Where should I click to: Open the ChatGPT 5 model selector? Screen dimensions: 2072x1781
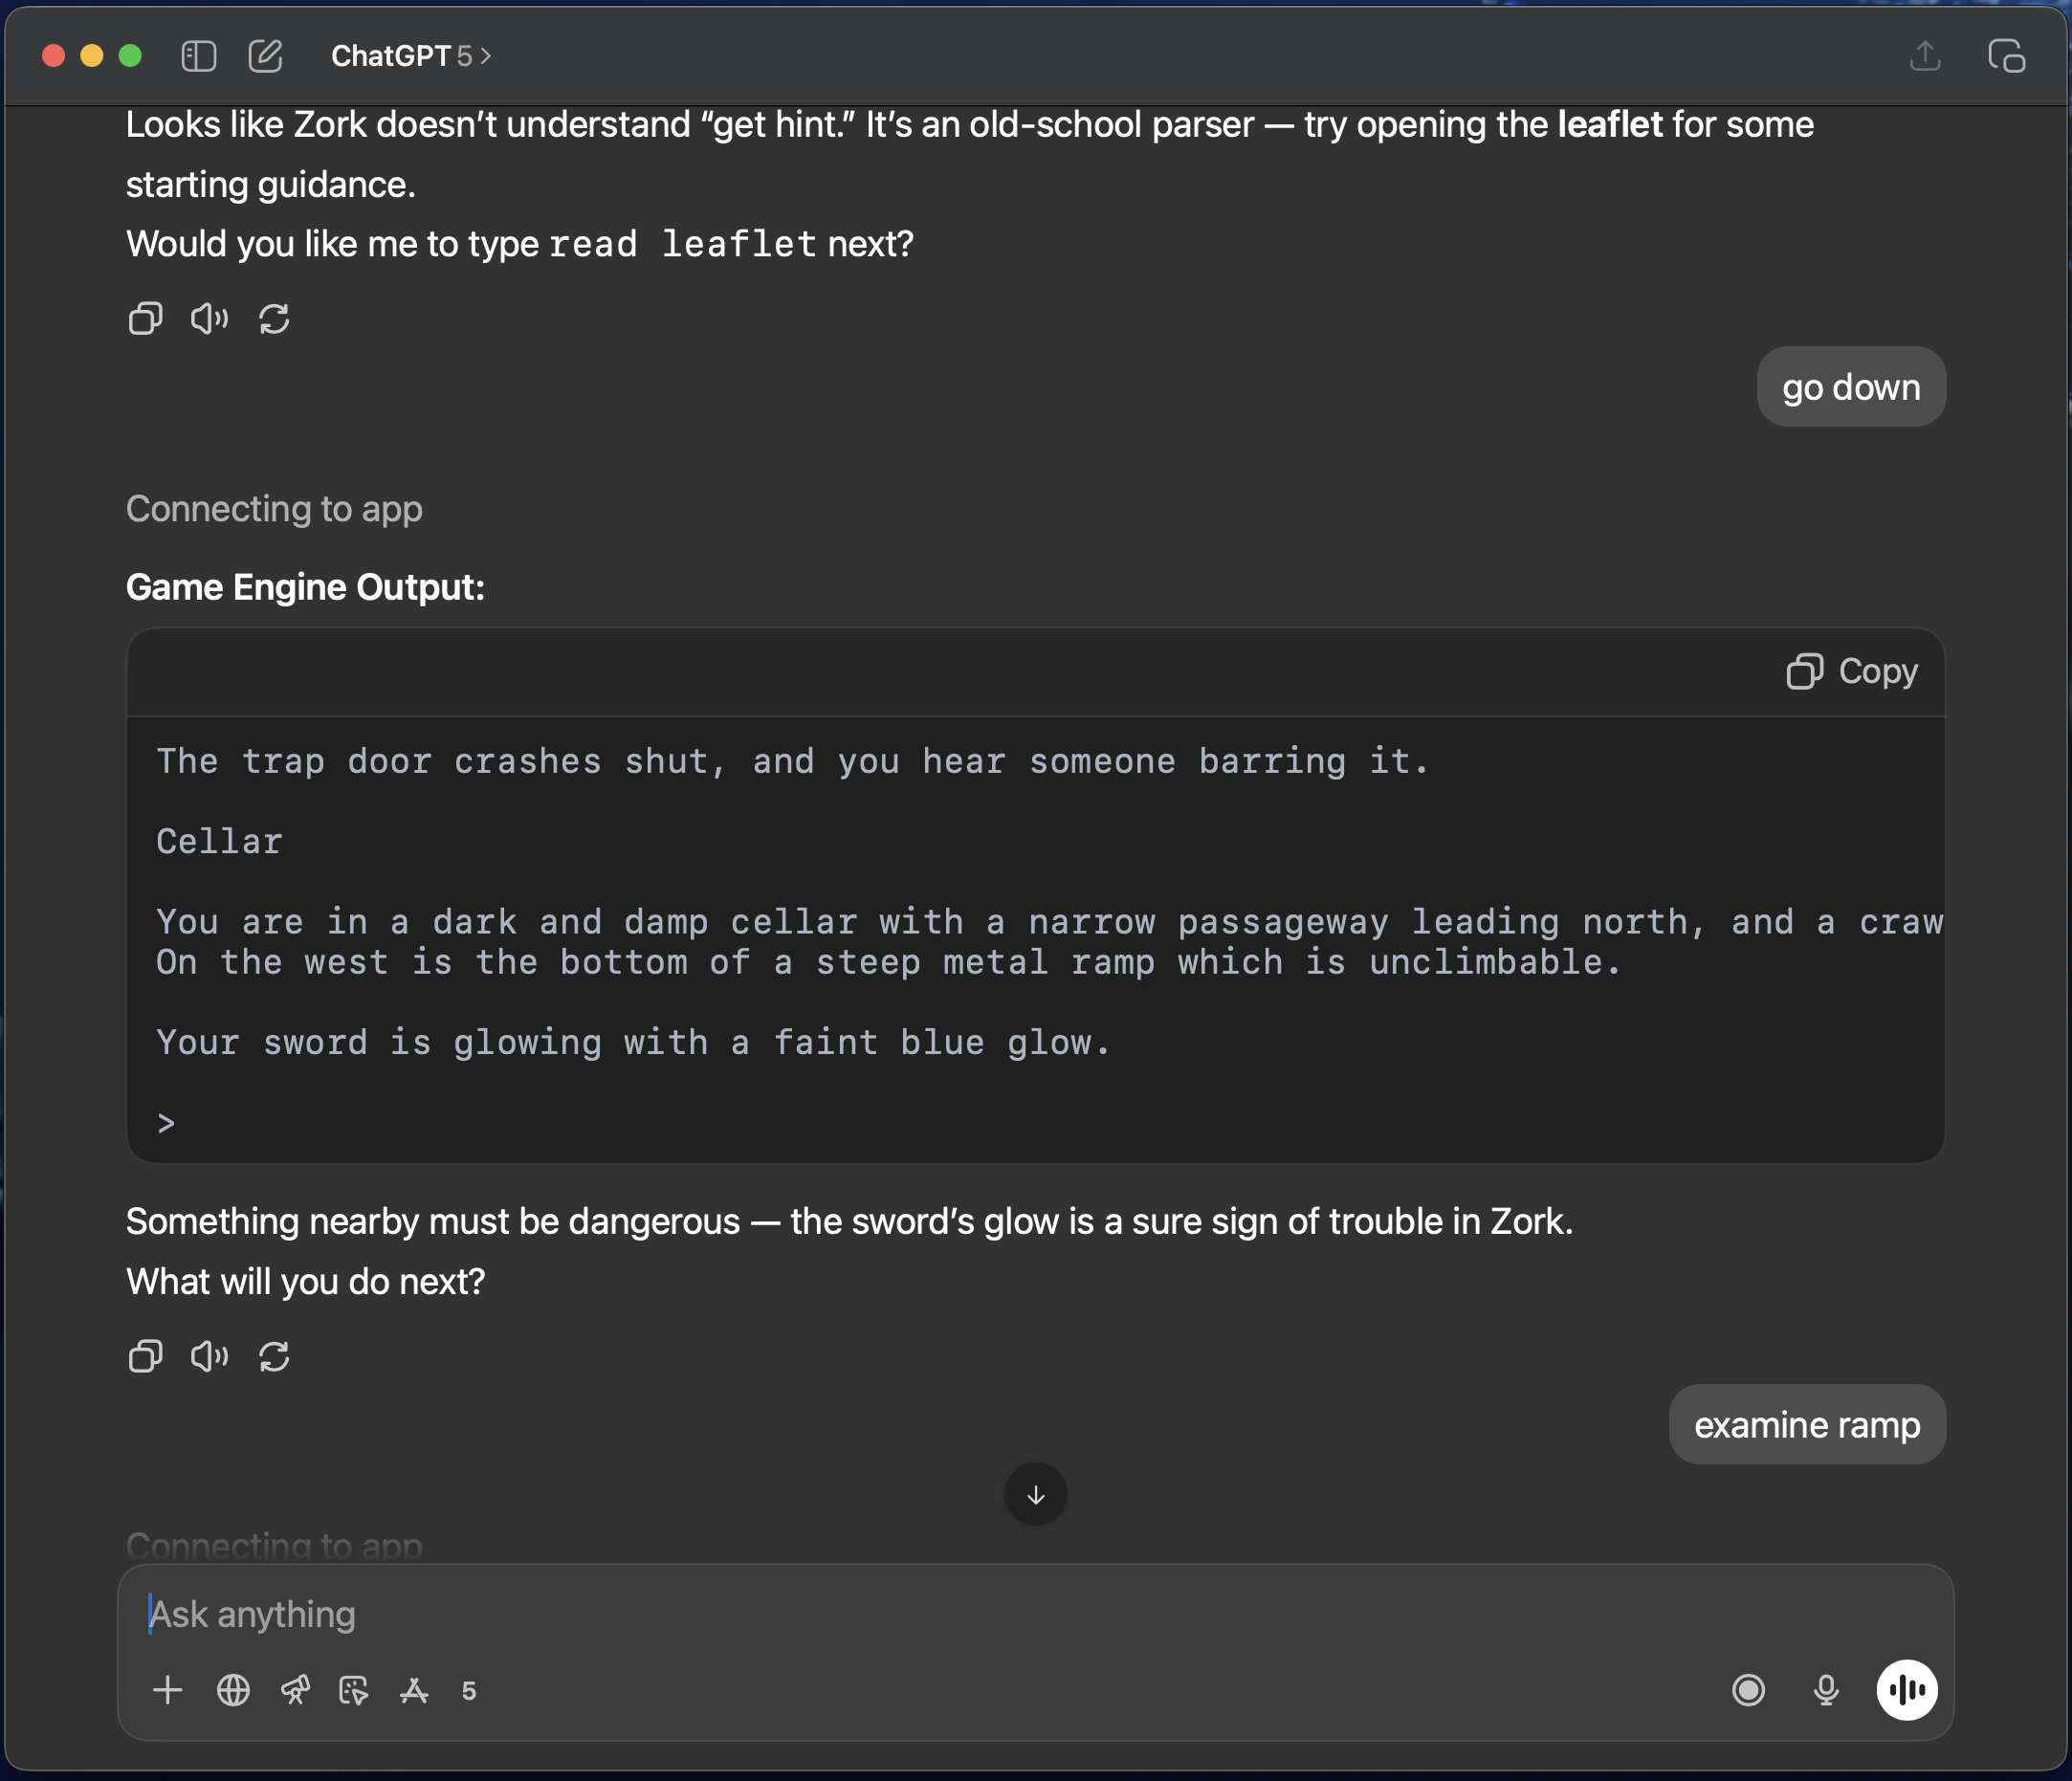410,56
